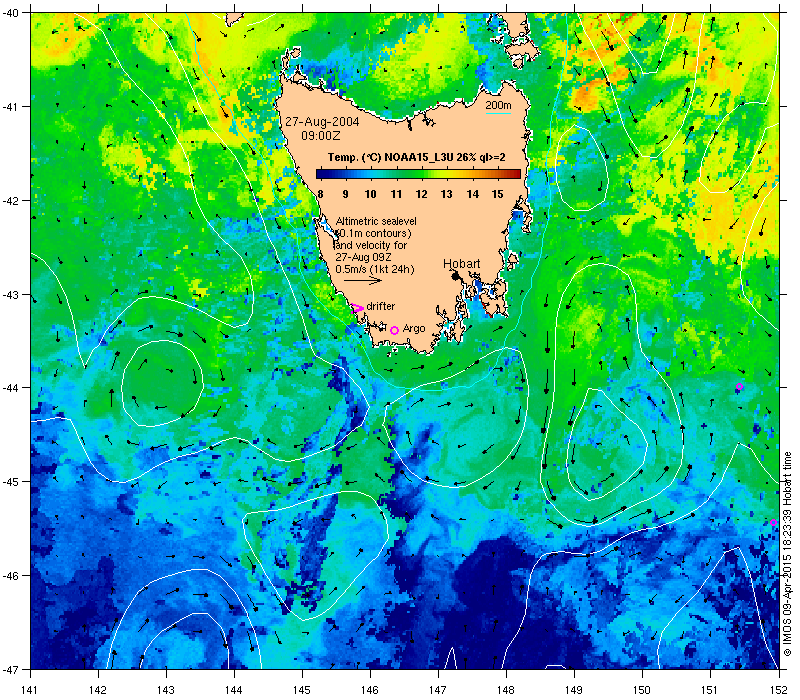Click the drifter label text
This screenshot has height=700, width=800.
click(x=381, y=306)
